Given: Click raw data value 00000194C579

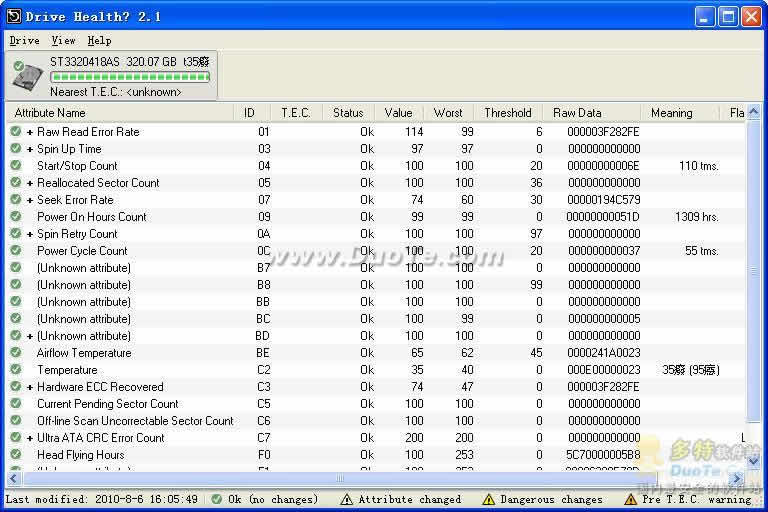Looking at the screenshot, I should tap(603, 200).
